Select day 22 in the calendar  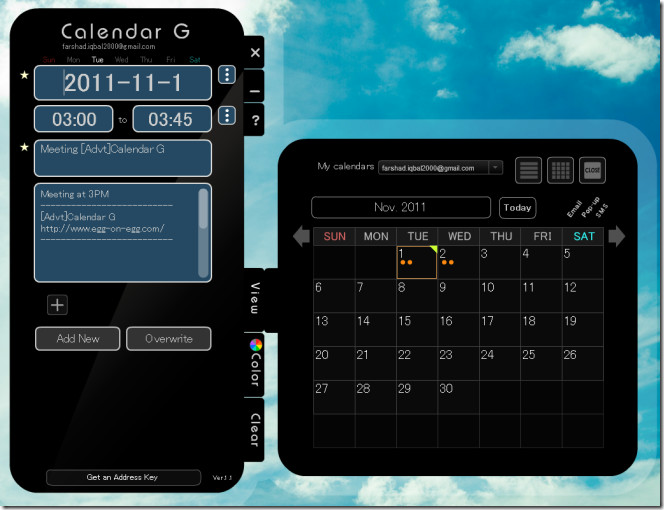click(417, 363)
